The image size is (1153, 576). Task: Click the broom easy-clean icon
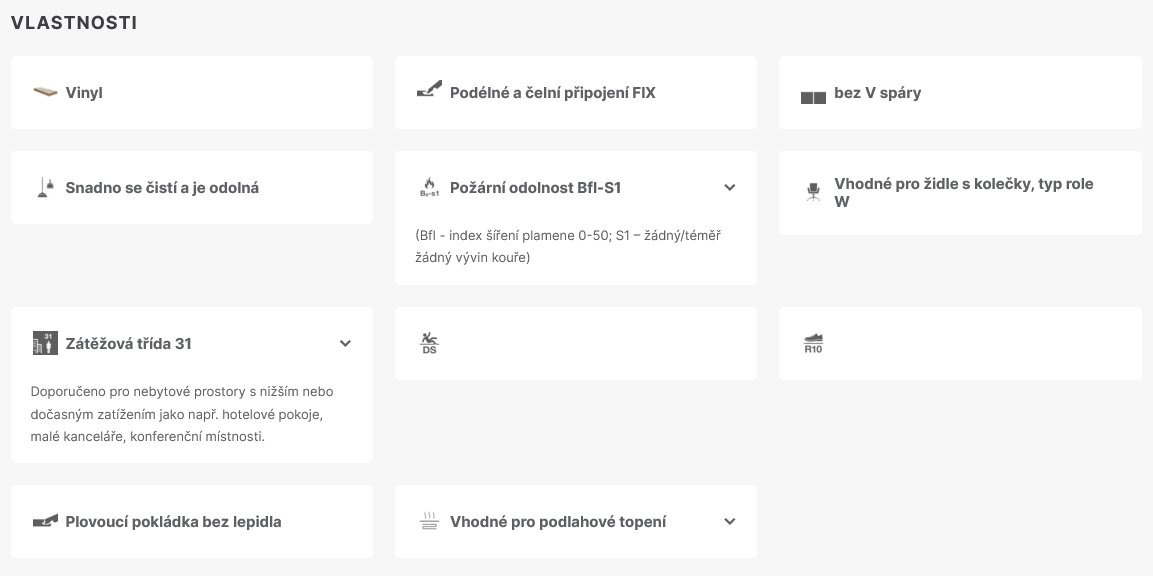pyautogui.click(x=44, y=187)
